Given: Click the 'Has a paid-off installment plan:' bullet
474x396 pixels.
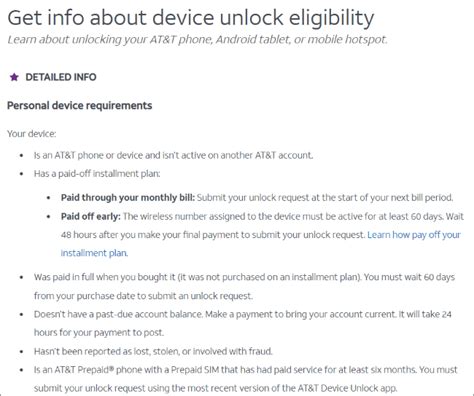Looking at the screenshot, I should tap(97, 174).
